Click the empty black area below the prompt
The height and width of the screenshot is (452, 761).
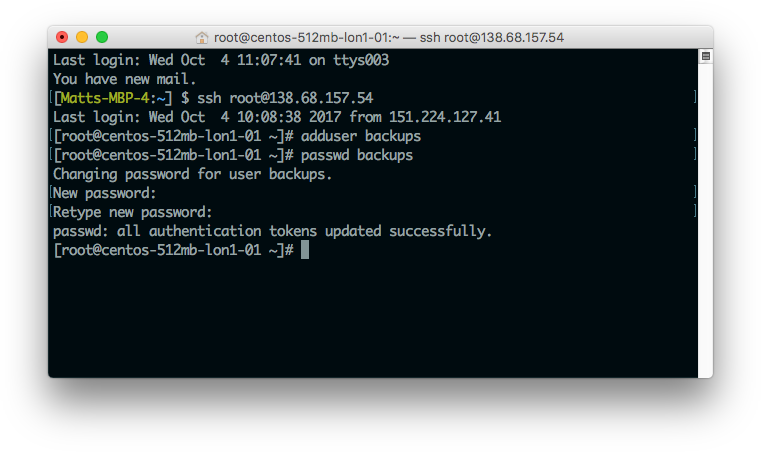tap(373, 318)
